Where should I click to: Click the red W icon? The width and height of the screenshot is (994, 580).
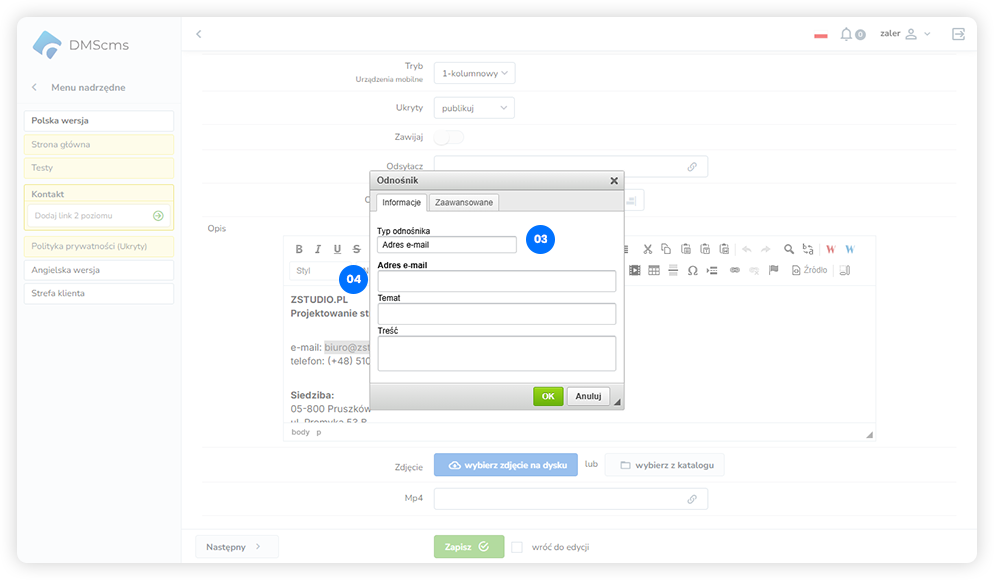[x=830, y=249]
